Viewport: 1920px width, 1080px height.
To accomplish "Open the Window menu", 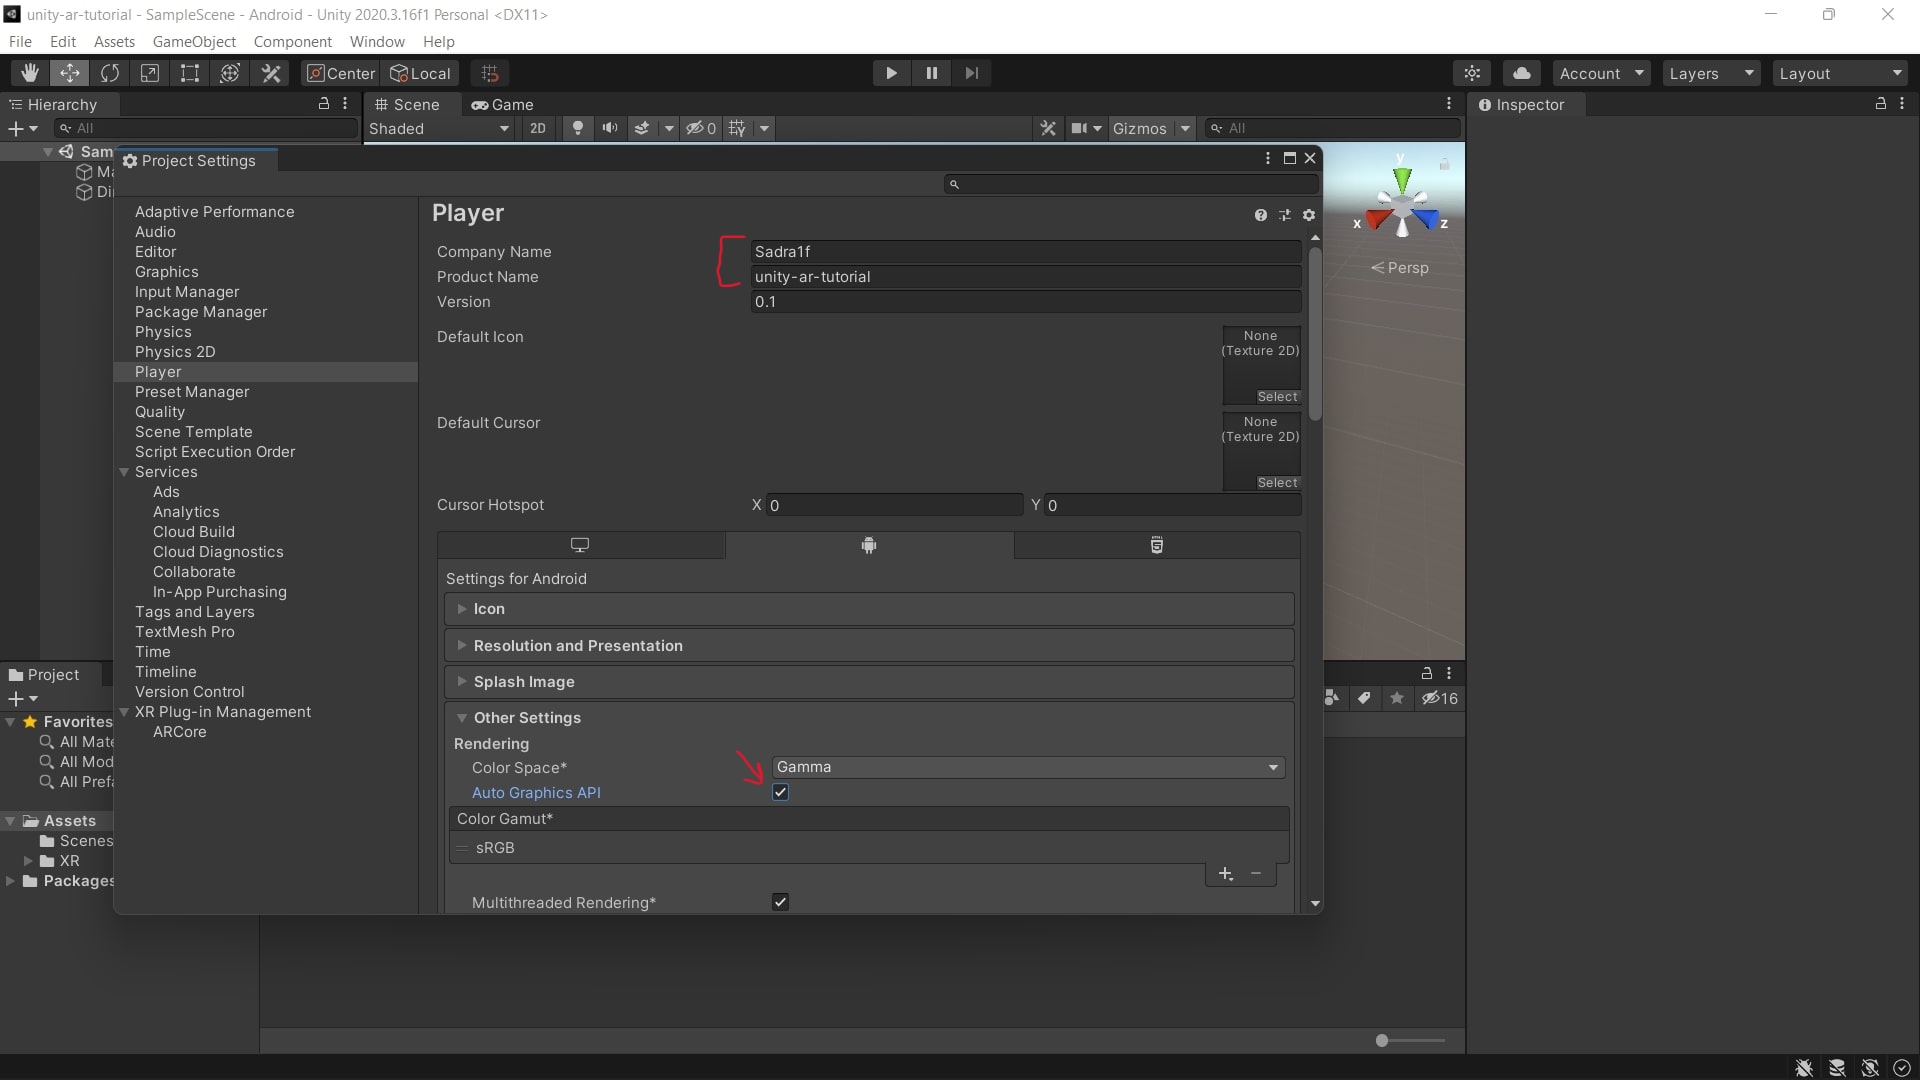I will [377, 41].
